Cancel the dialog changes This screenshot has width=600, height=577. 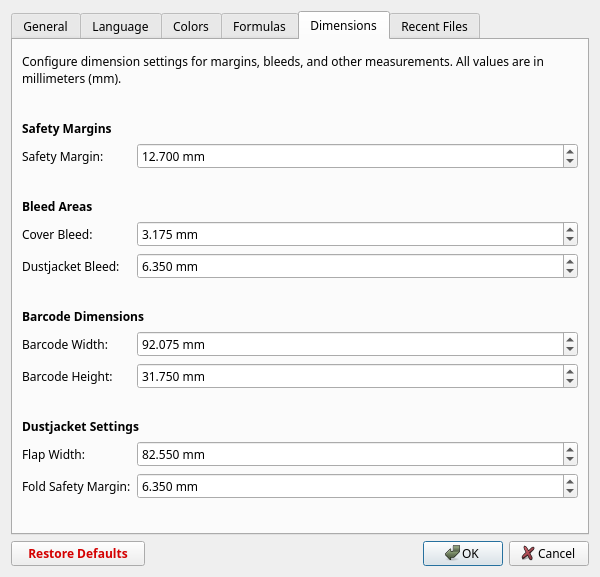(548, 553)
